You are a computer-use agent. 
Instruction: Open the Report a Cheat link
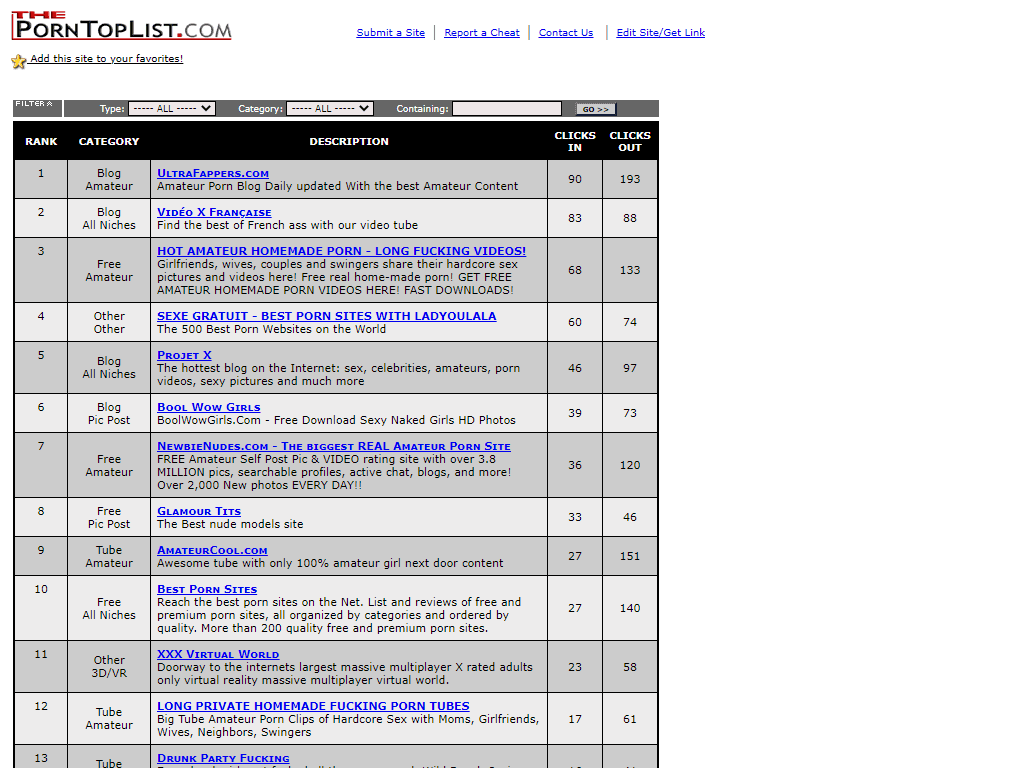[x=481, y=33]
